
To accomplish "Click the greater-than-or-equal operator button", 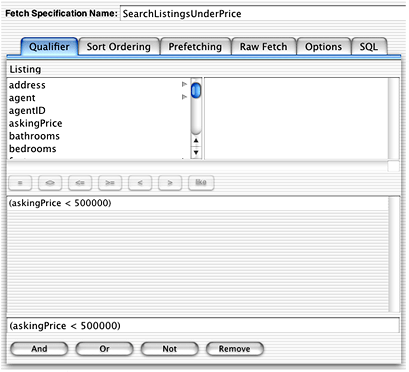I will pyautogui.click(x=110, y=183).
